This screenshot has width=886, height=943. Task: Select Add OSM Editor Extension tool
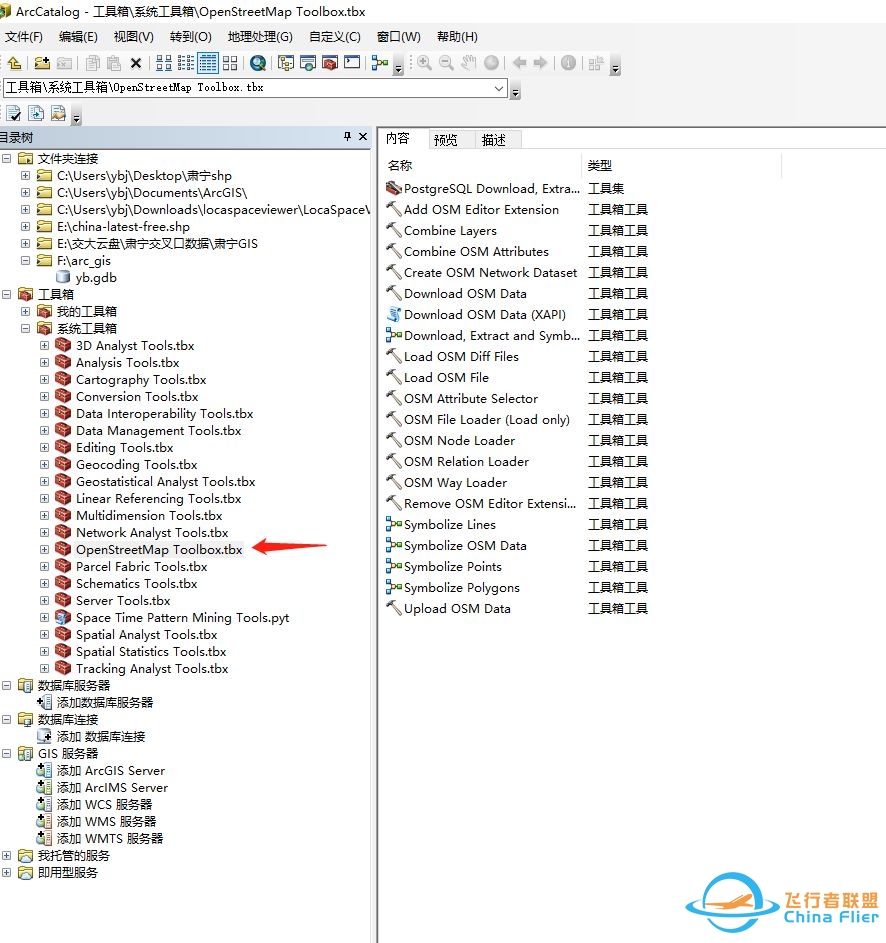(x=481, y=210)
